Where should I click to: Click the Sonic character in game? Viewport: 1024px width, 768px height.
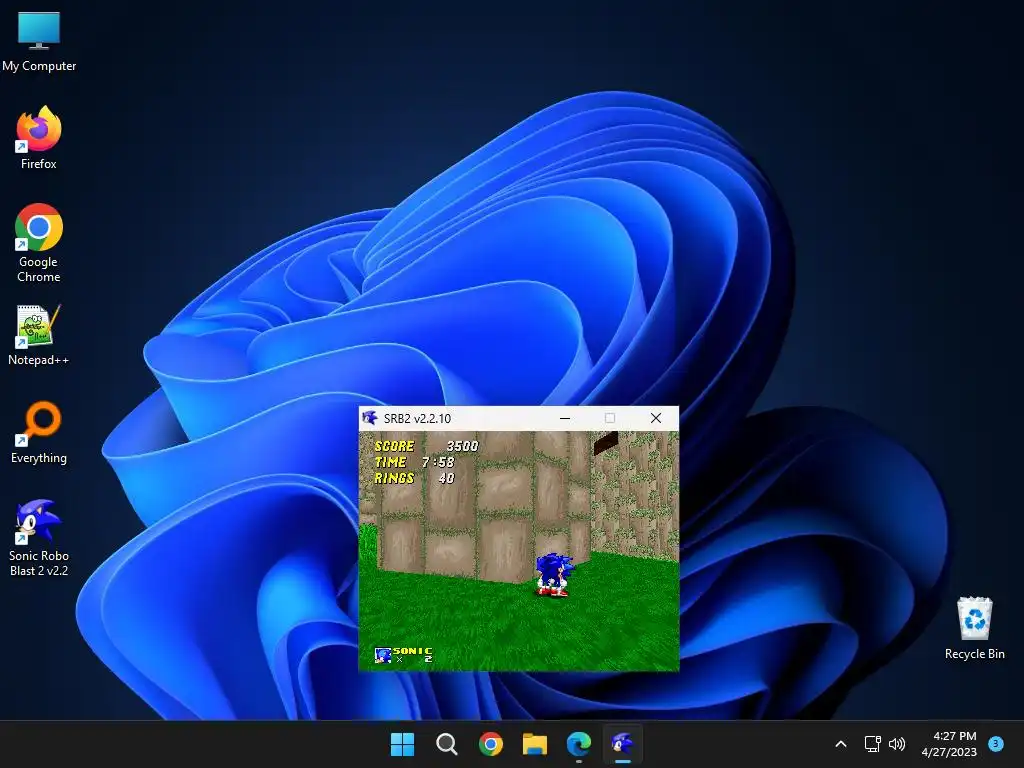click(554, 575)
